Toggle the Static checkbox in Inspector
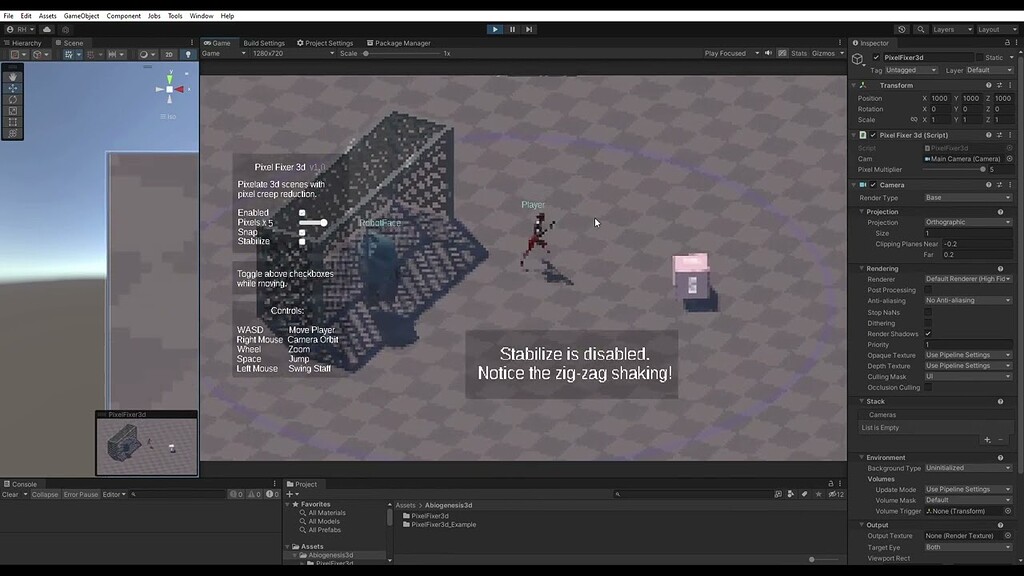 click(978, 57)
